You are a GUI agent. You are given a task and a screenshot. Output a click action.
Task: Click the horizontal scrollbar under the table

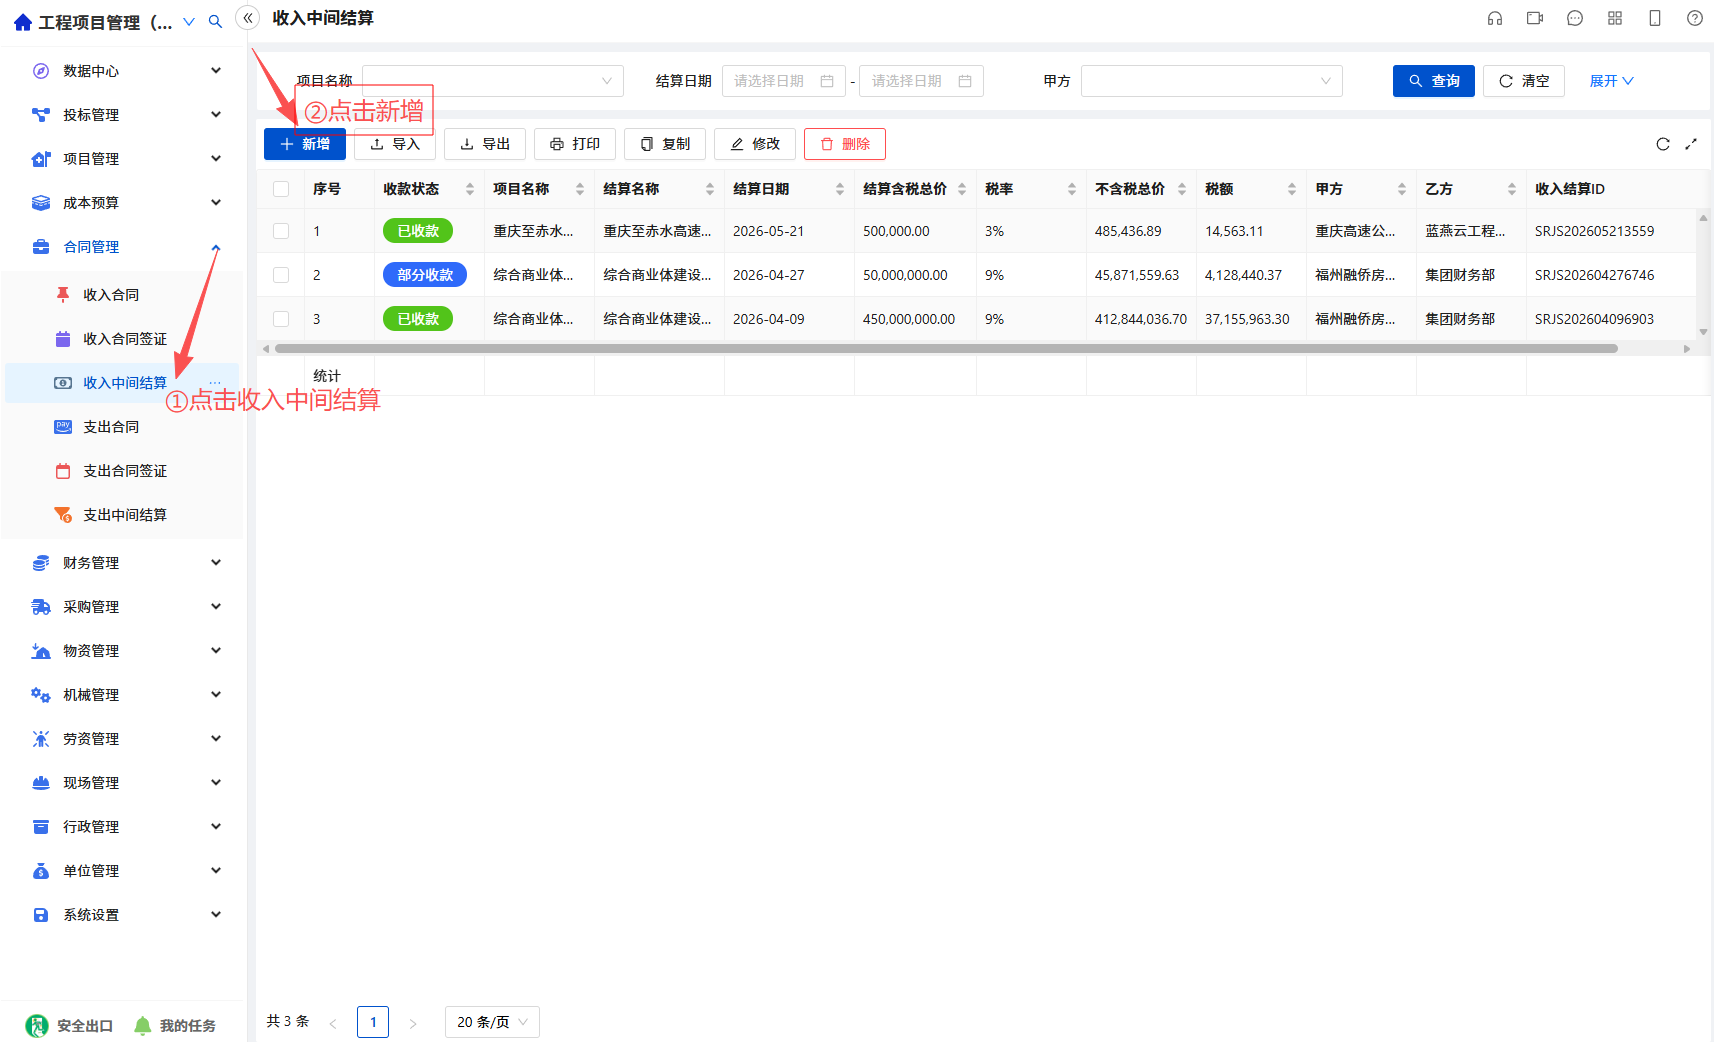pyautogui.click(x=946, y=349)
